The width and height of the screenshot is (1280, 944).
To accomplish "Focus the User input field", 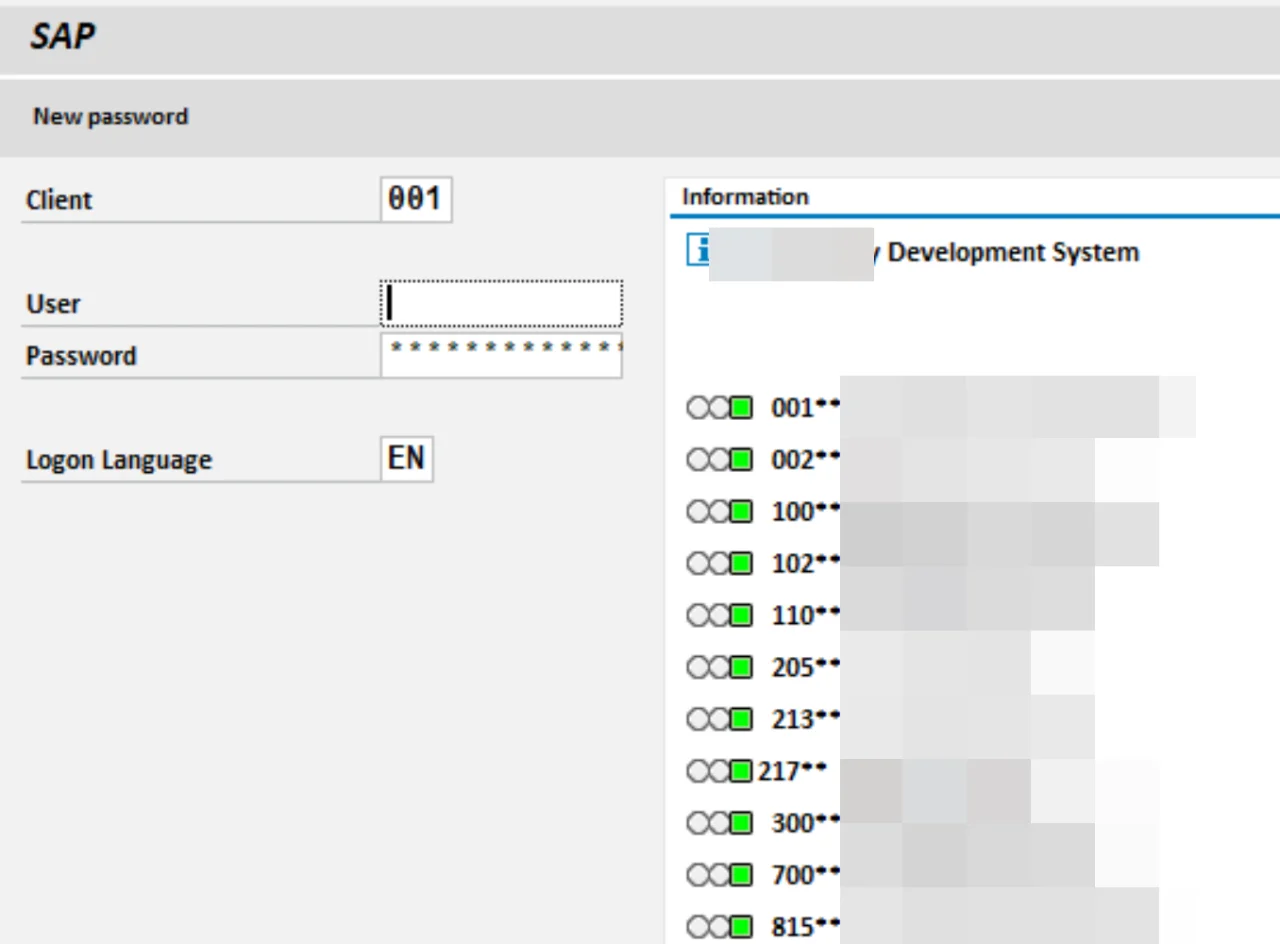I will [x=502, y=303].
